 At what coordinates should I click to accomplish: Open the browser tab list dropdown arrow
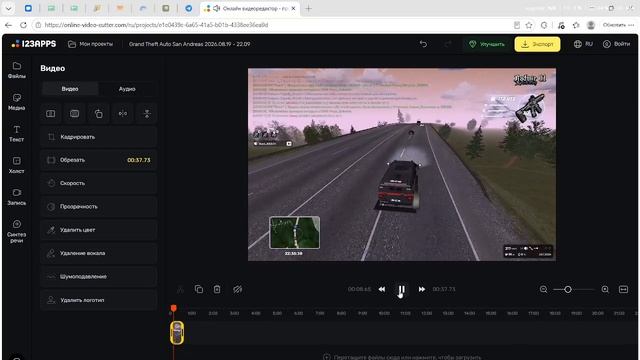click(8, 8)
